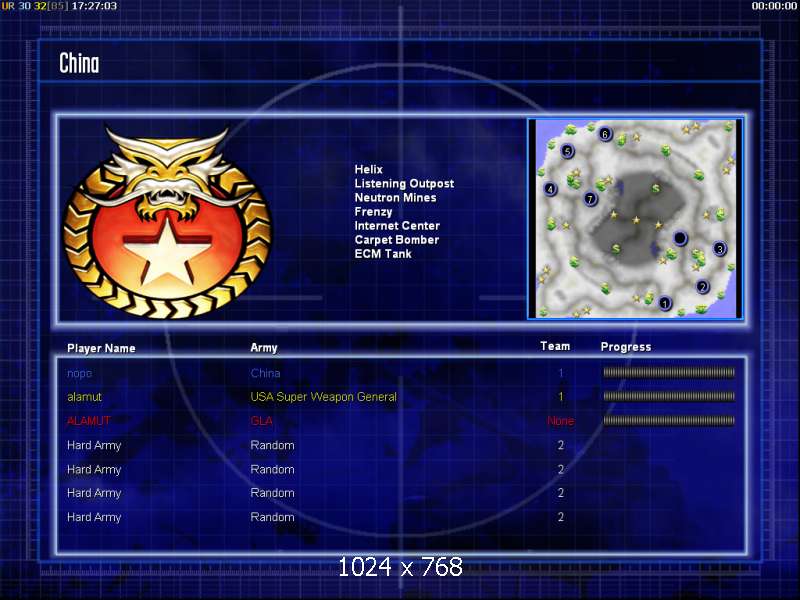
Task: Click the solid black marker on the minimap
Action: click(x=680, y=238)
